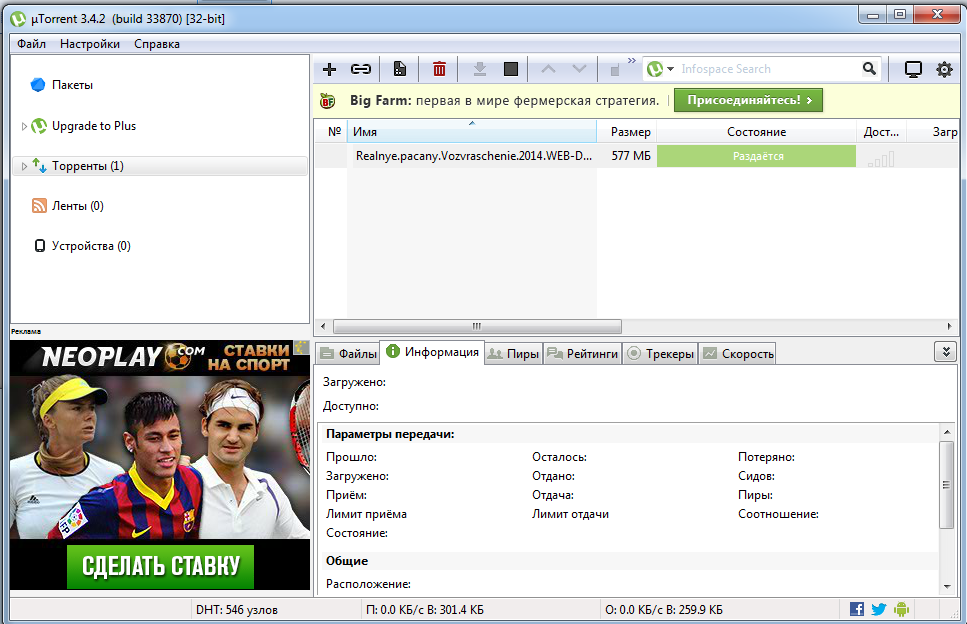Click Add Torrent from URL link icon

pos(361,69)
